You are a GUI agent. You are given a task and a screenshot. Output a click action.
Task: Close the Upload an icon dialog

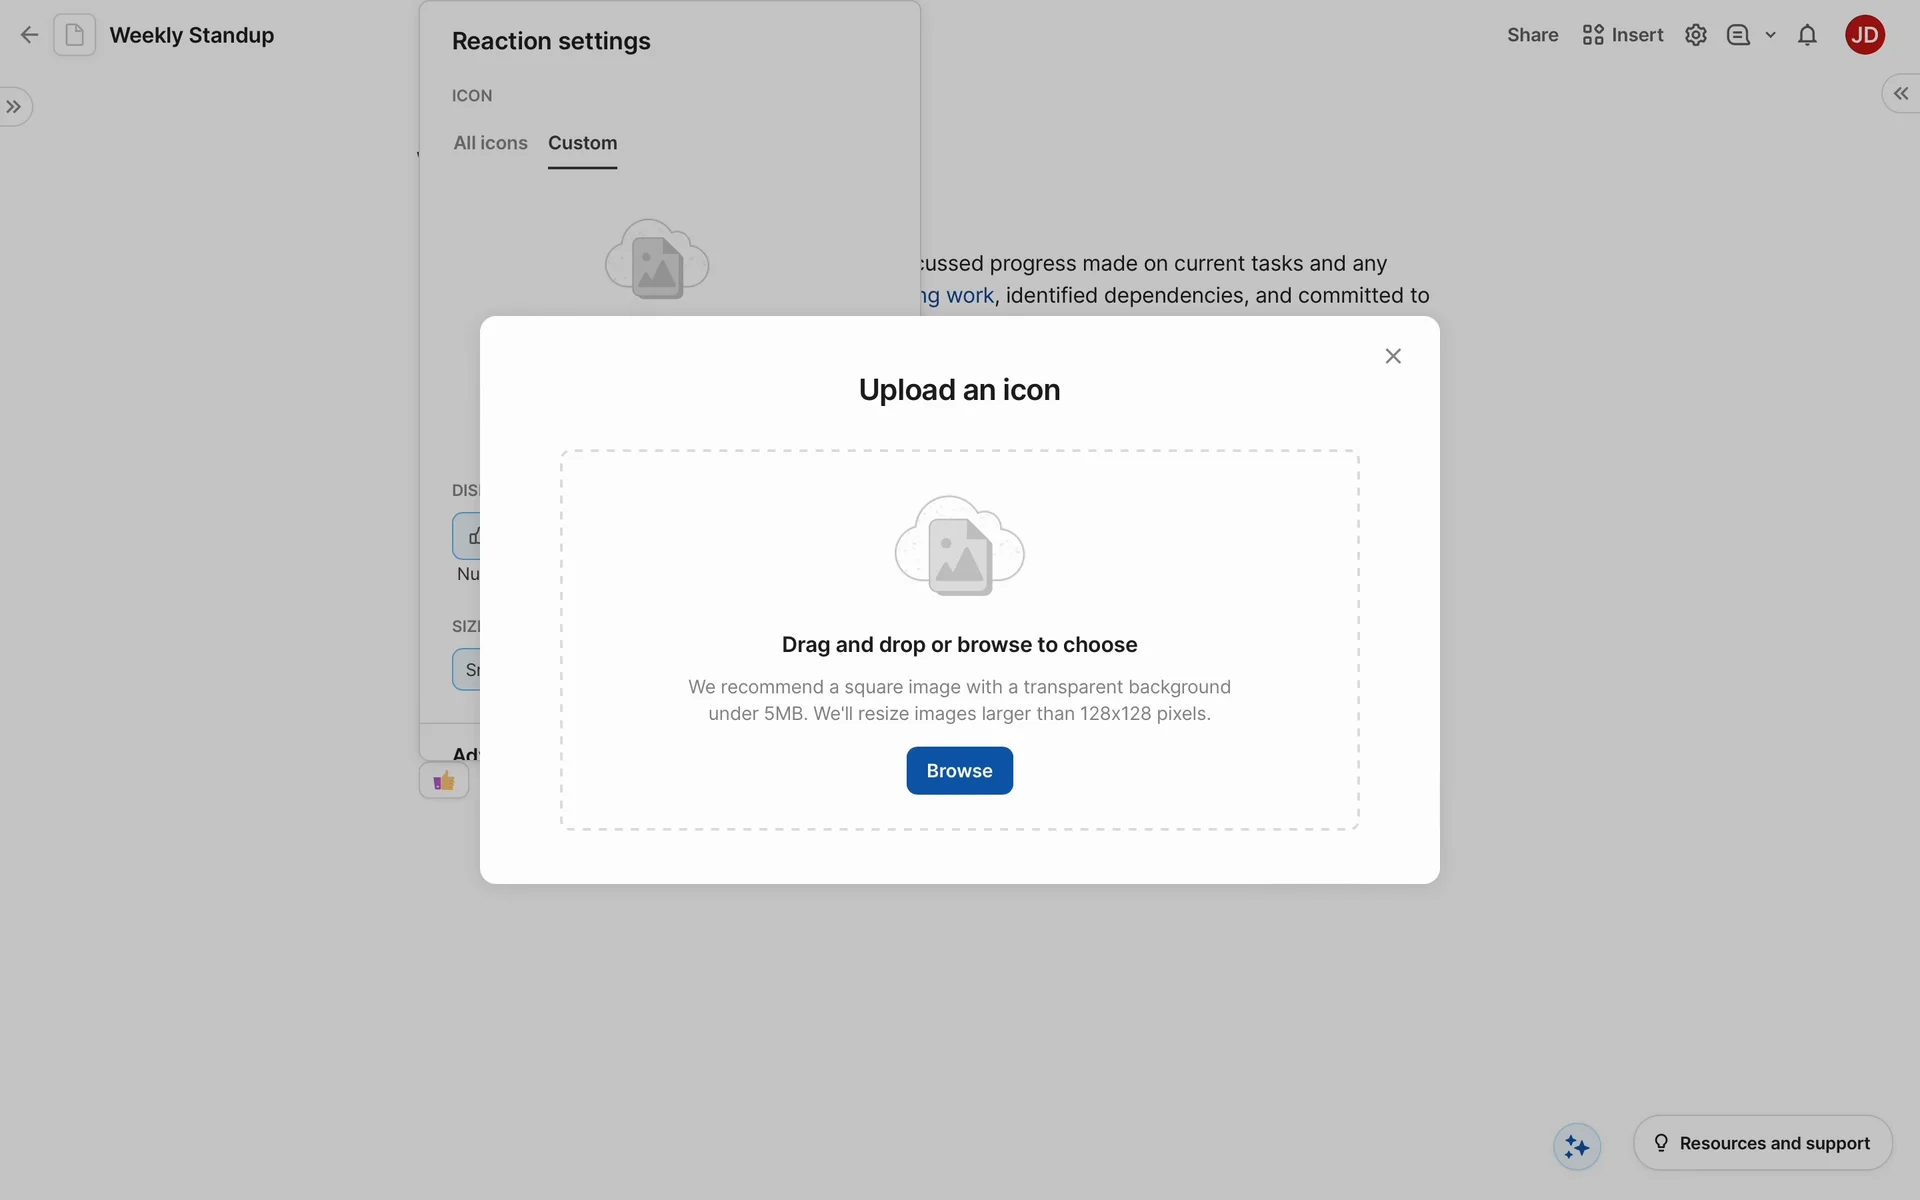1393,356
